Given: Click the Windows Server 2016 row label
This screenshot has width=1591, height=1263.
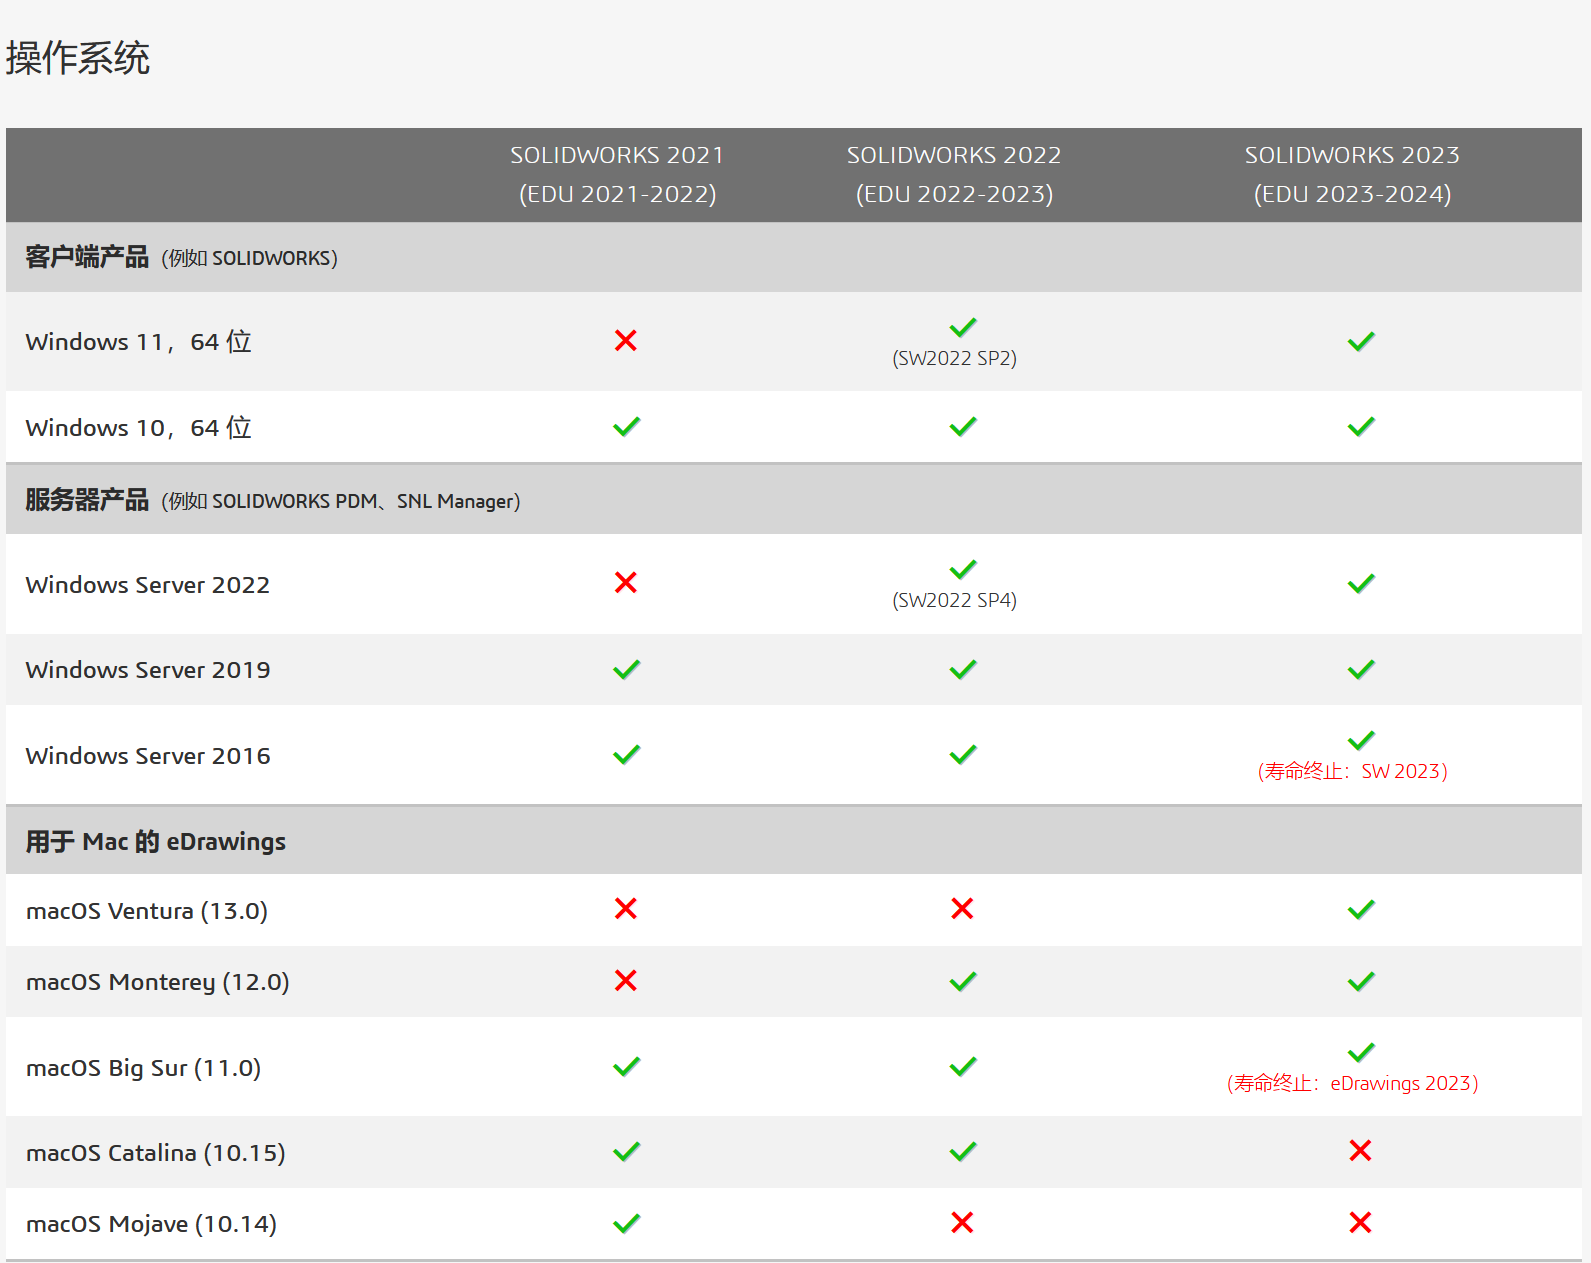Looking at the screenshot, I should click(148, 756).
